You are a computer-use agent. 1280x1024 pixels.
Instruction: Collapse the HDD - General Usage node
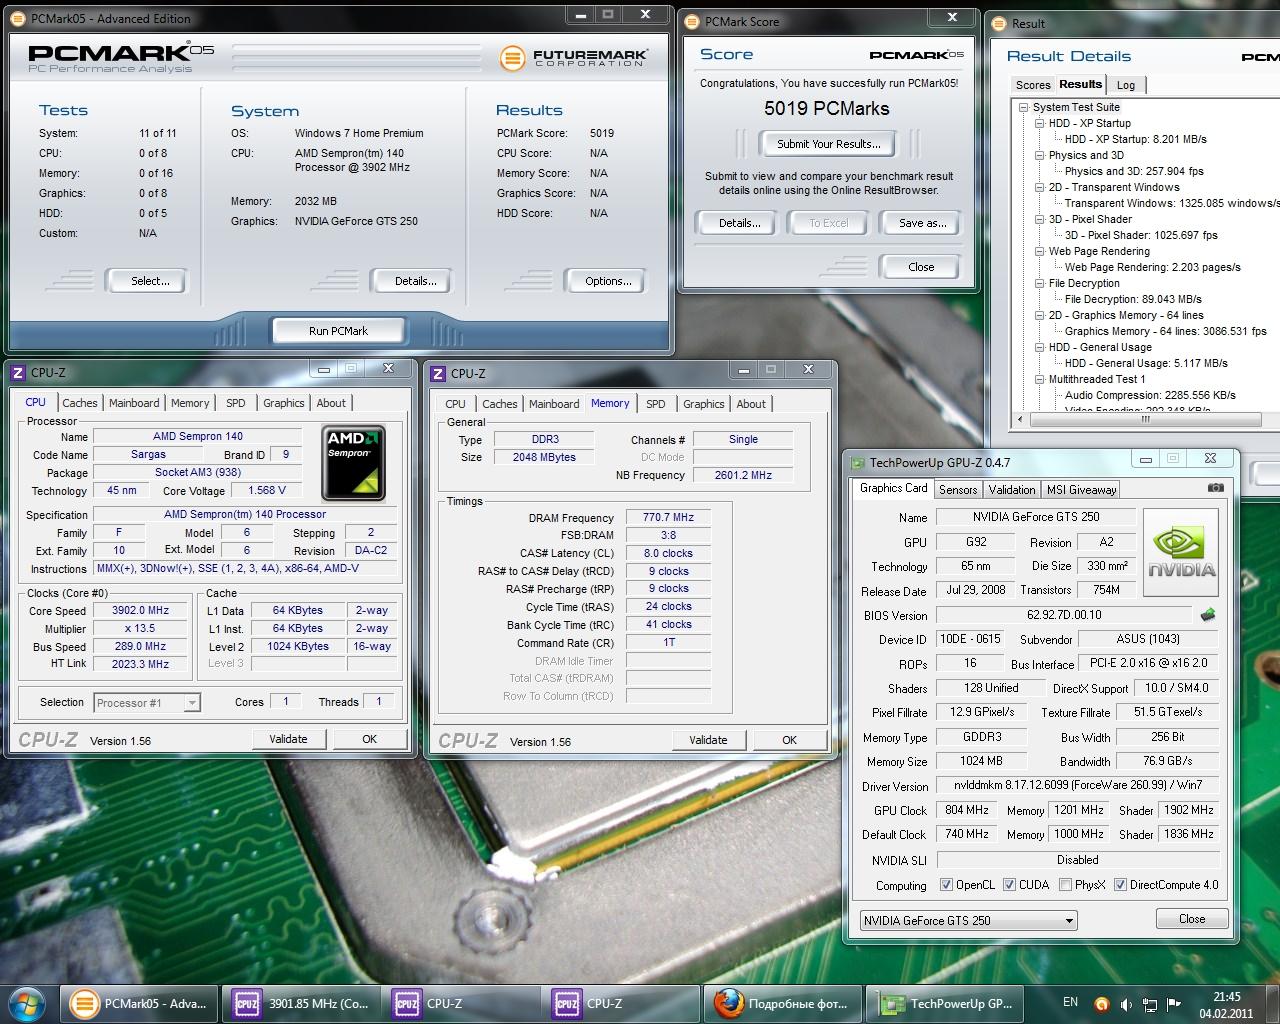(x=1039, y=347)
